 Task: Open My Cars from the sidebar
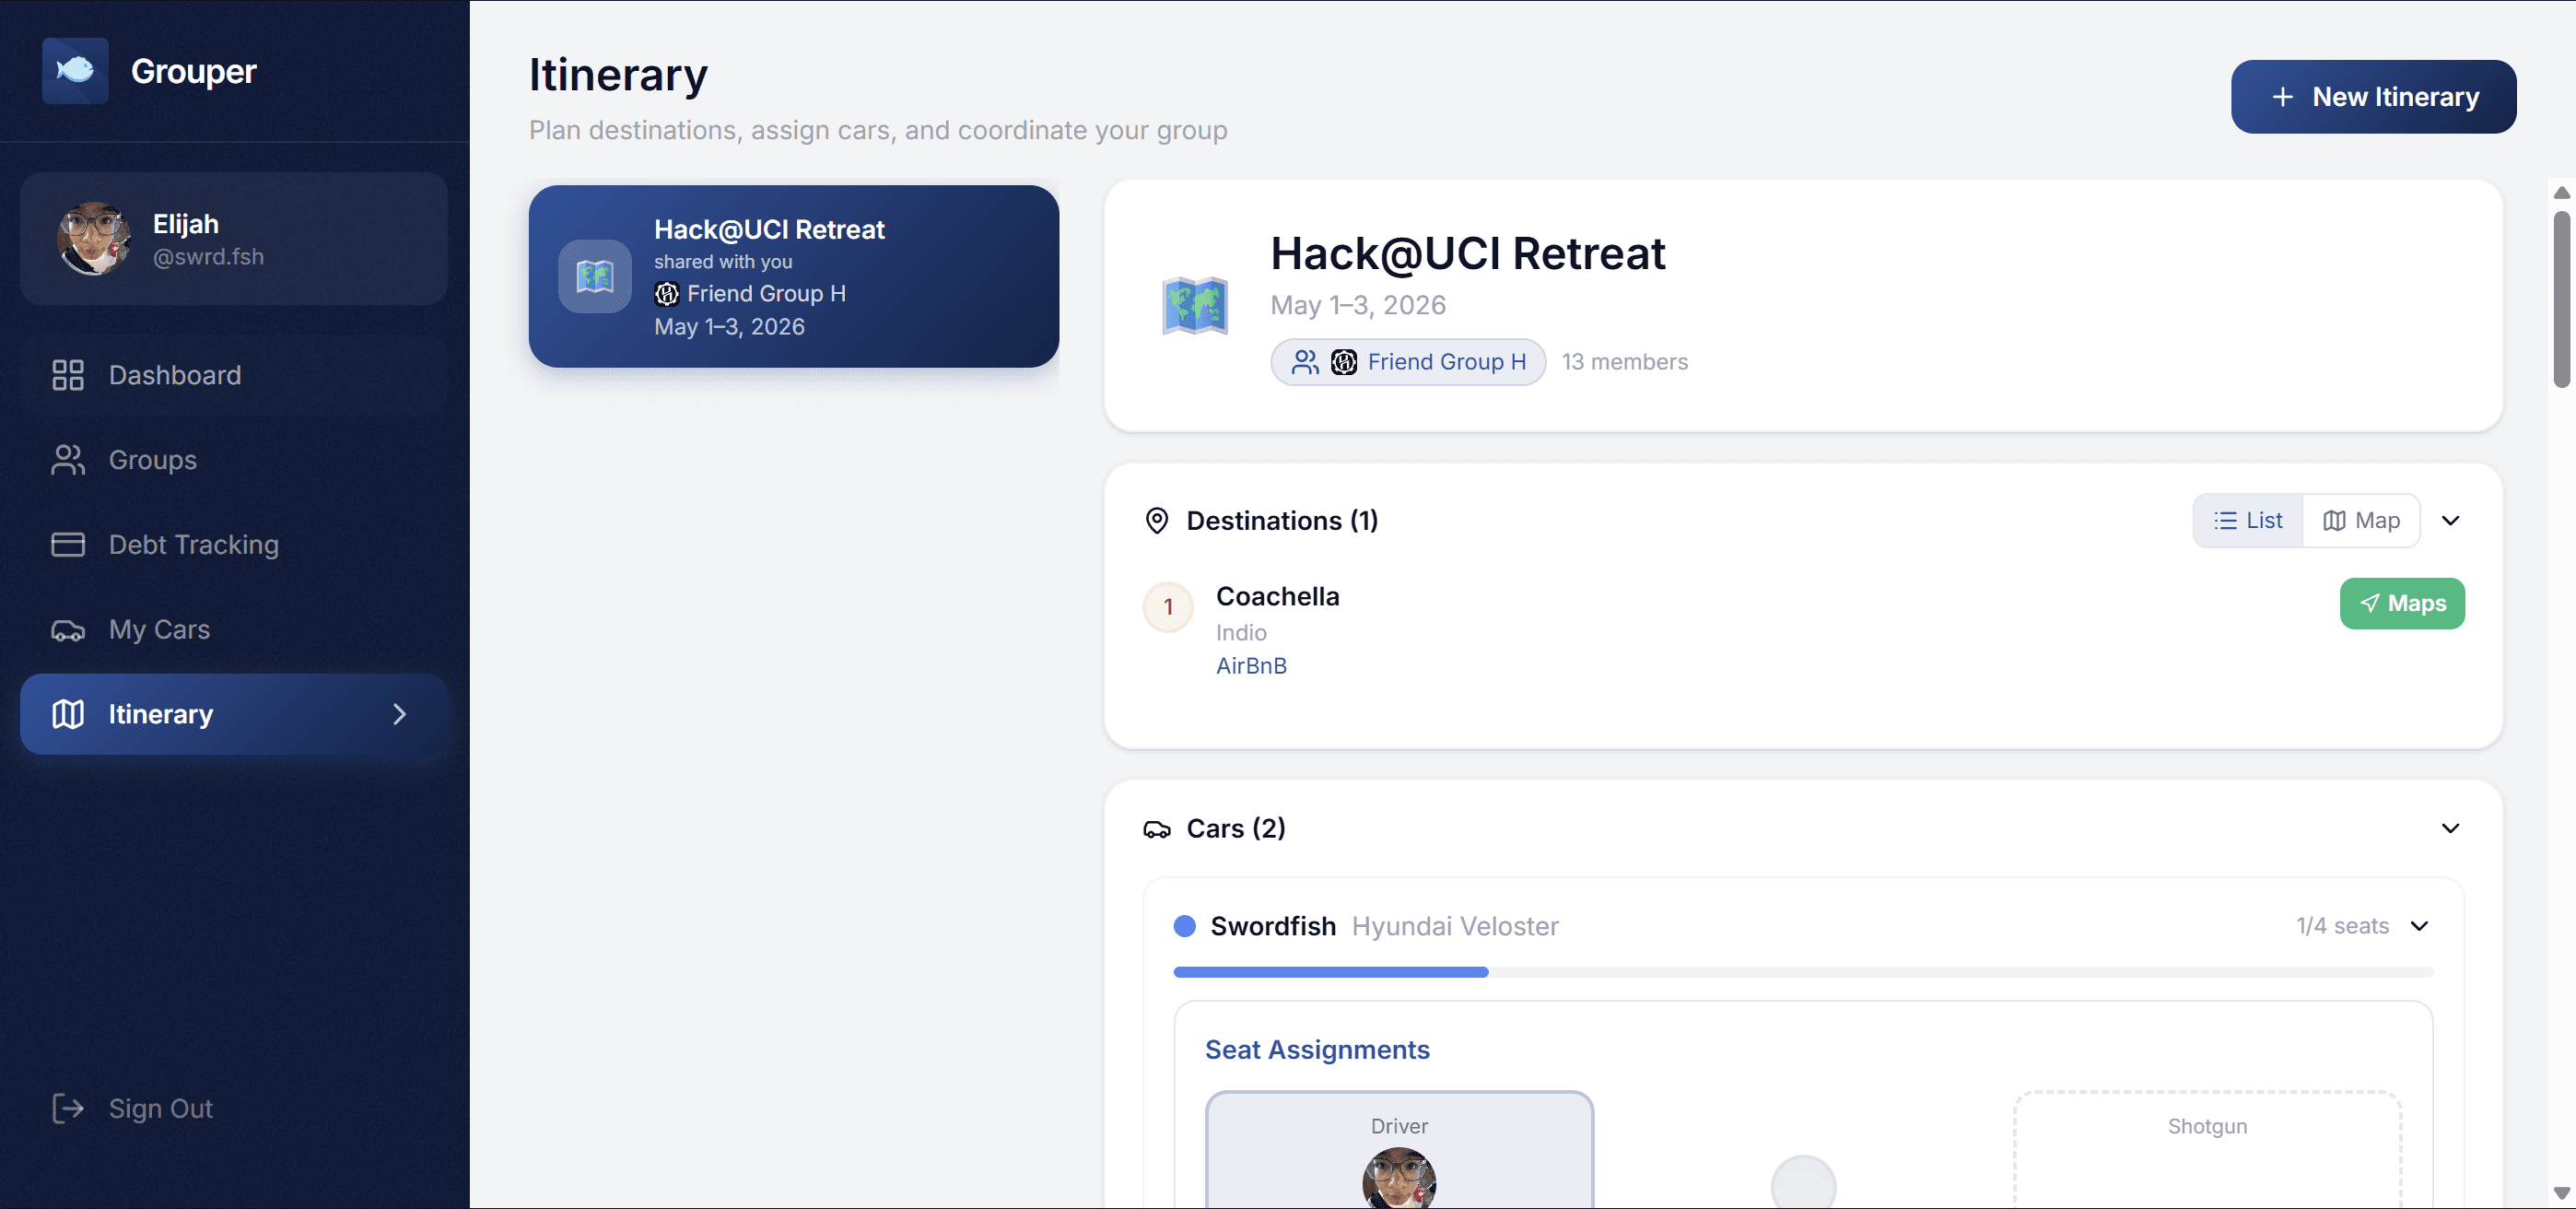coord(234,630)
